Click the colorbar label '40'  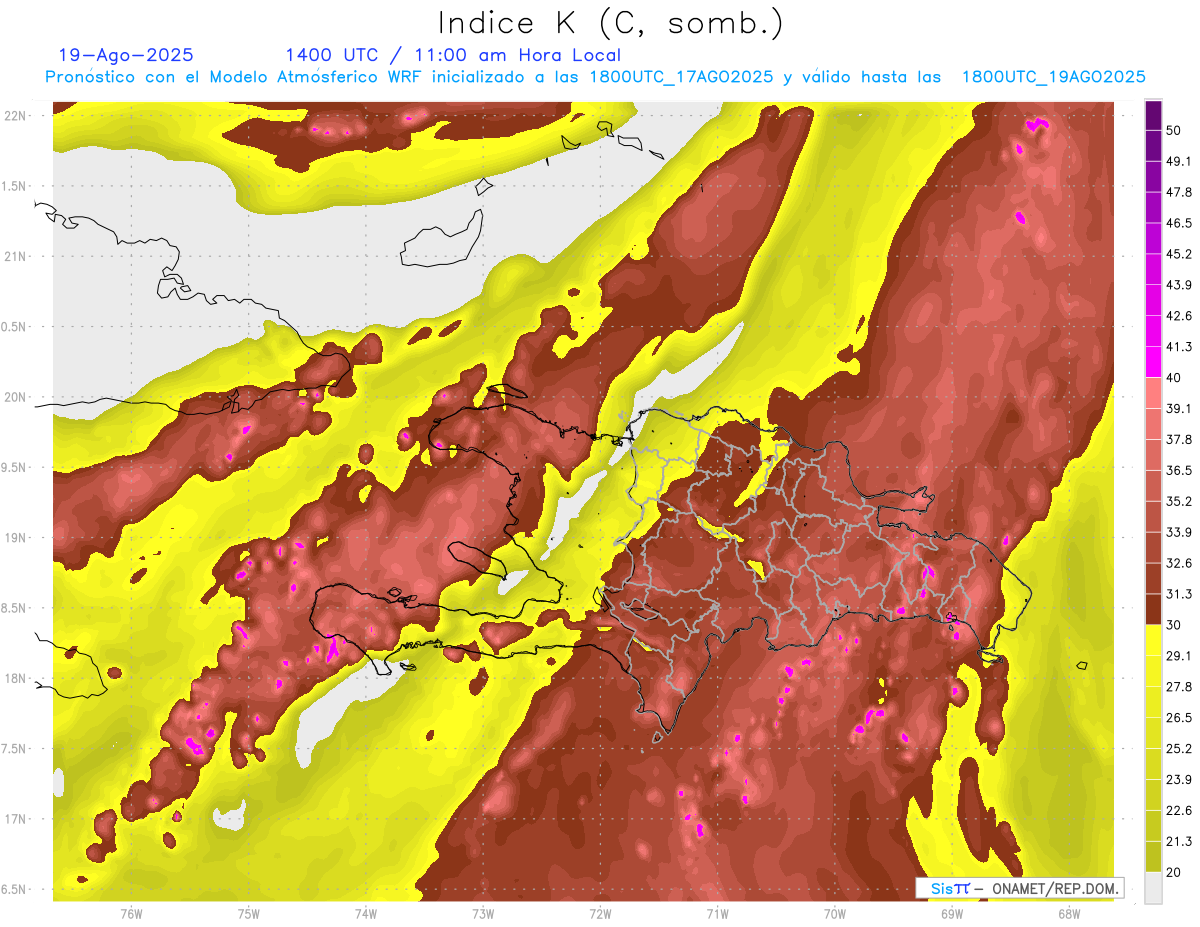[x=1174, y=377]
